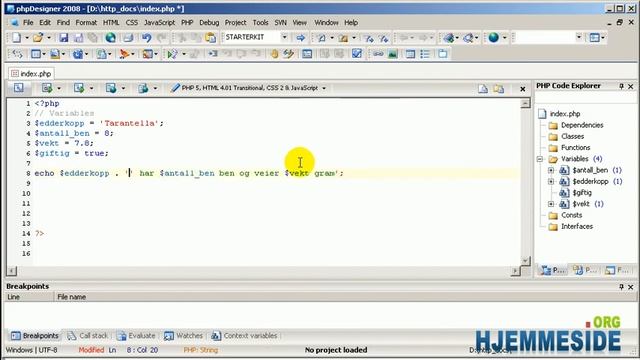Collapse the Variables (4) tree node

pyautogui.click(x=540, y=159)
